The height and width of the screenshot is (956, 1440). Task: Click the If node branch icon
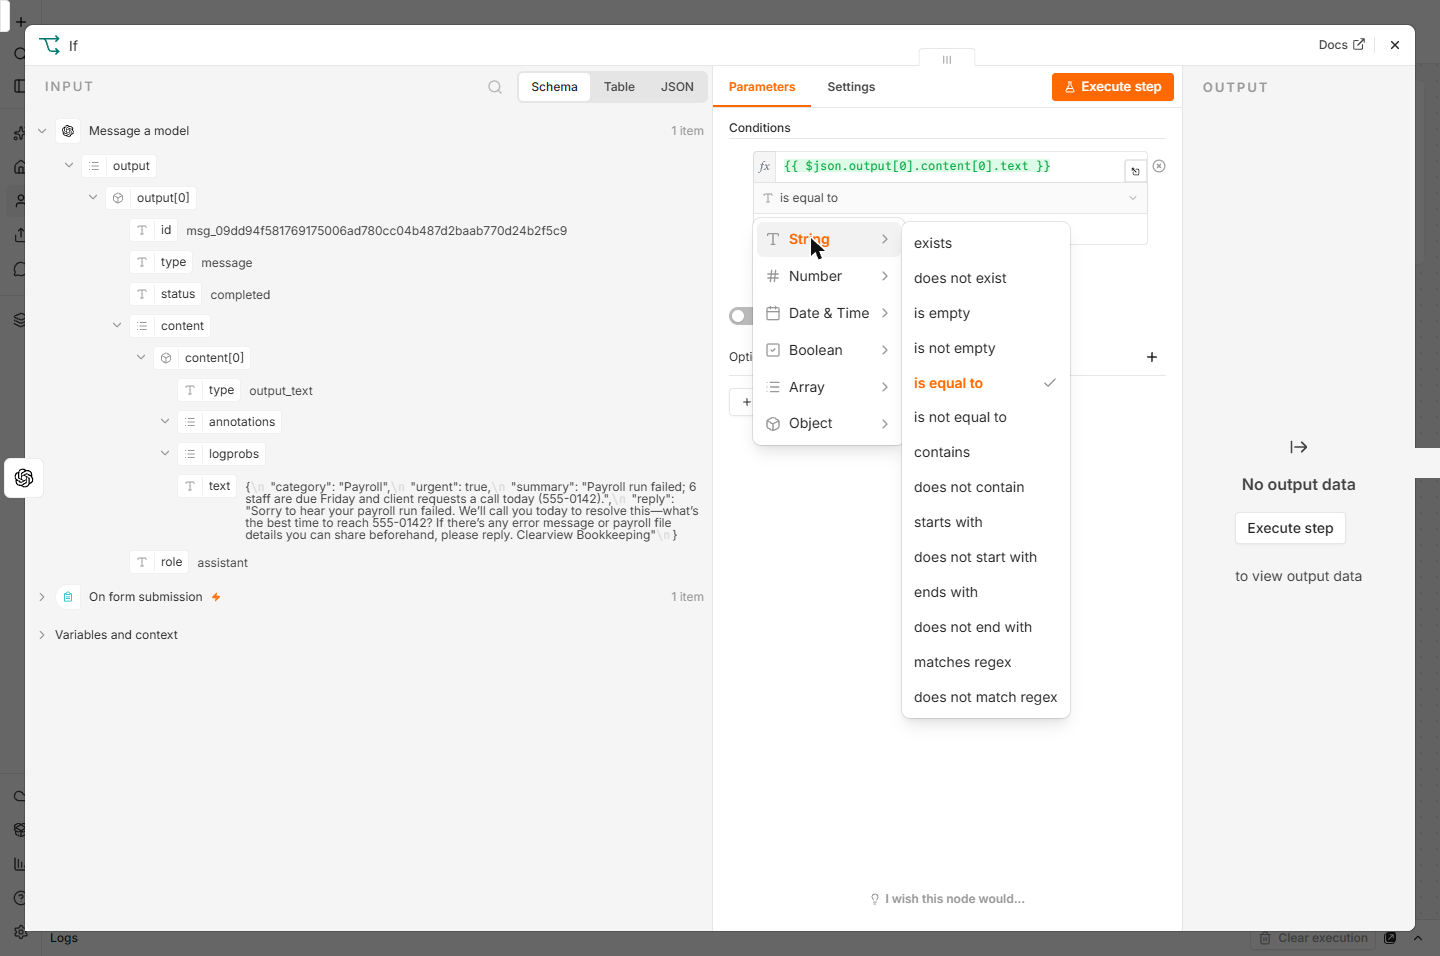pos(49,45)
